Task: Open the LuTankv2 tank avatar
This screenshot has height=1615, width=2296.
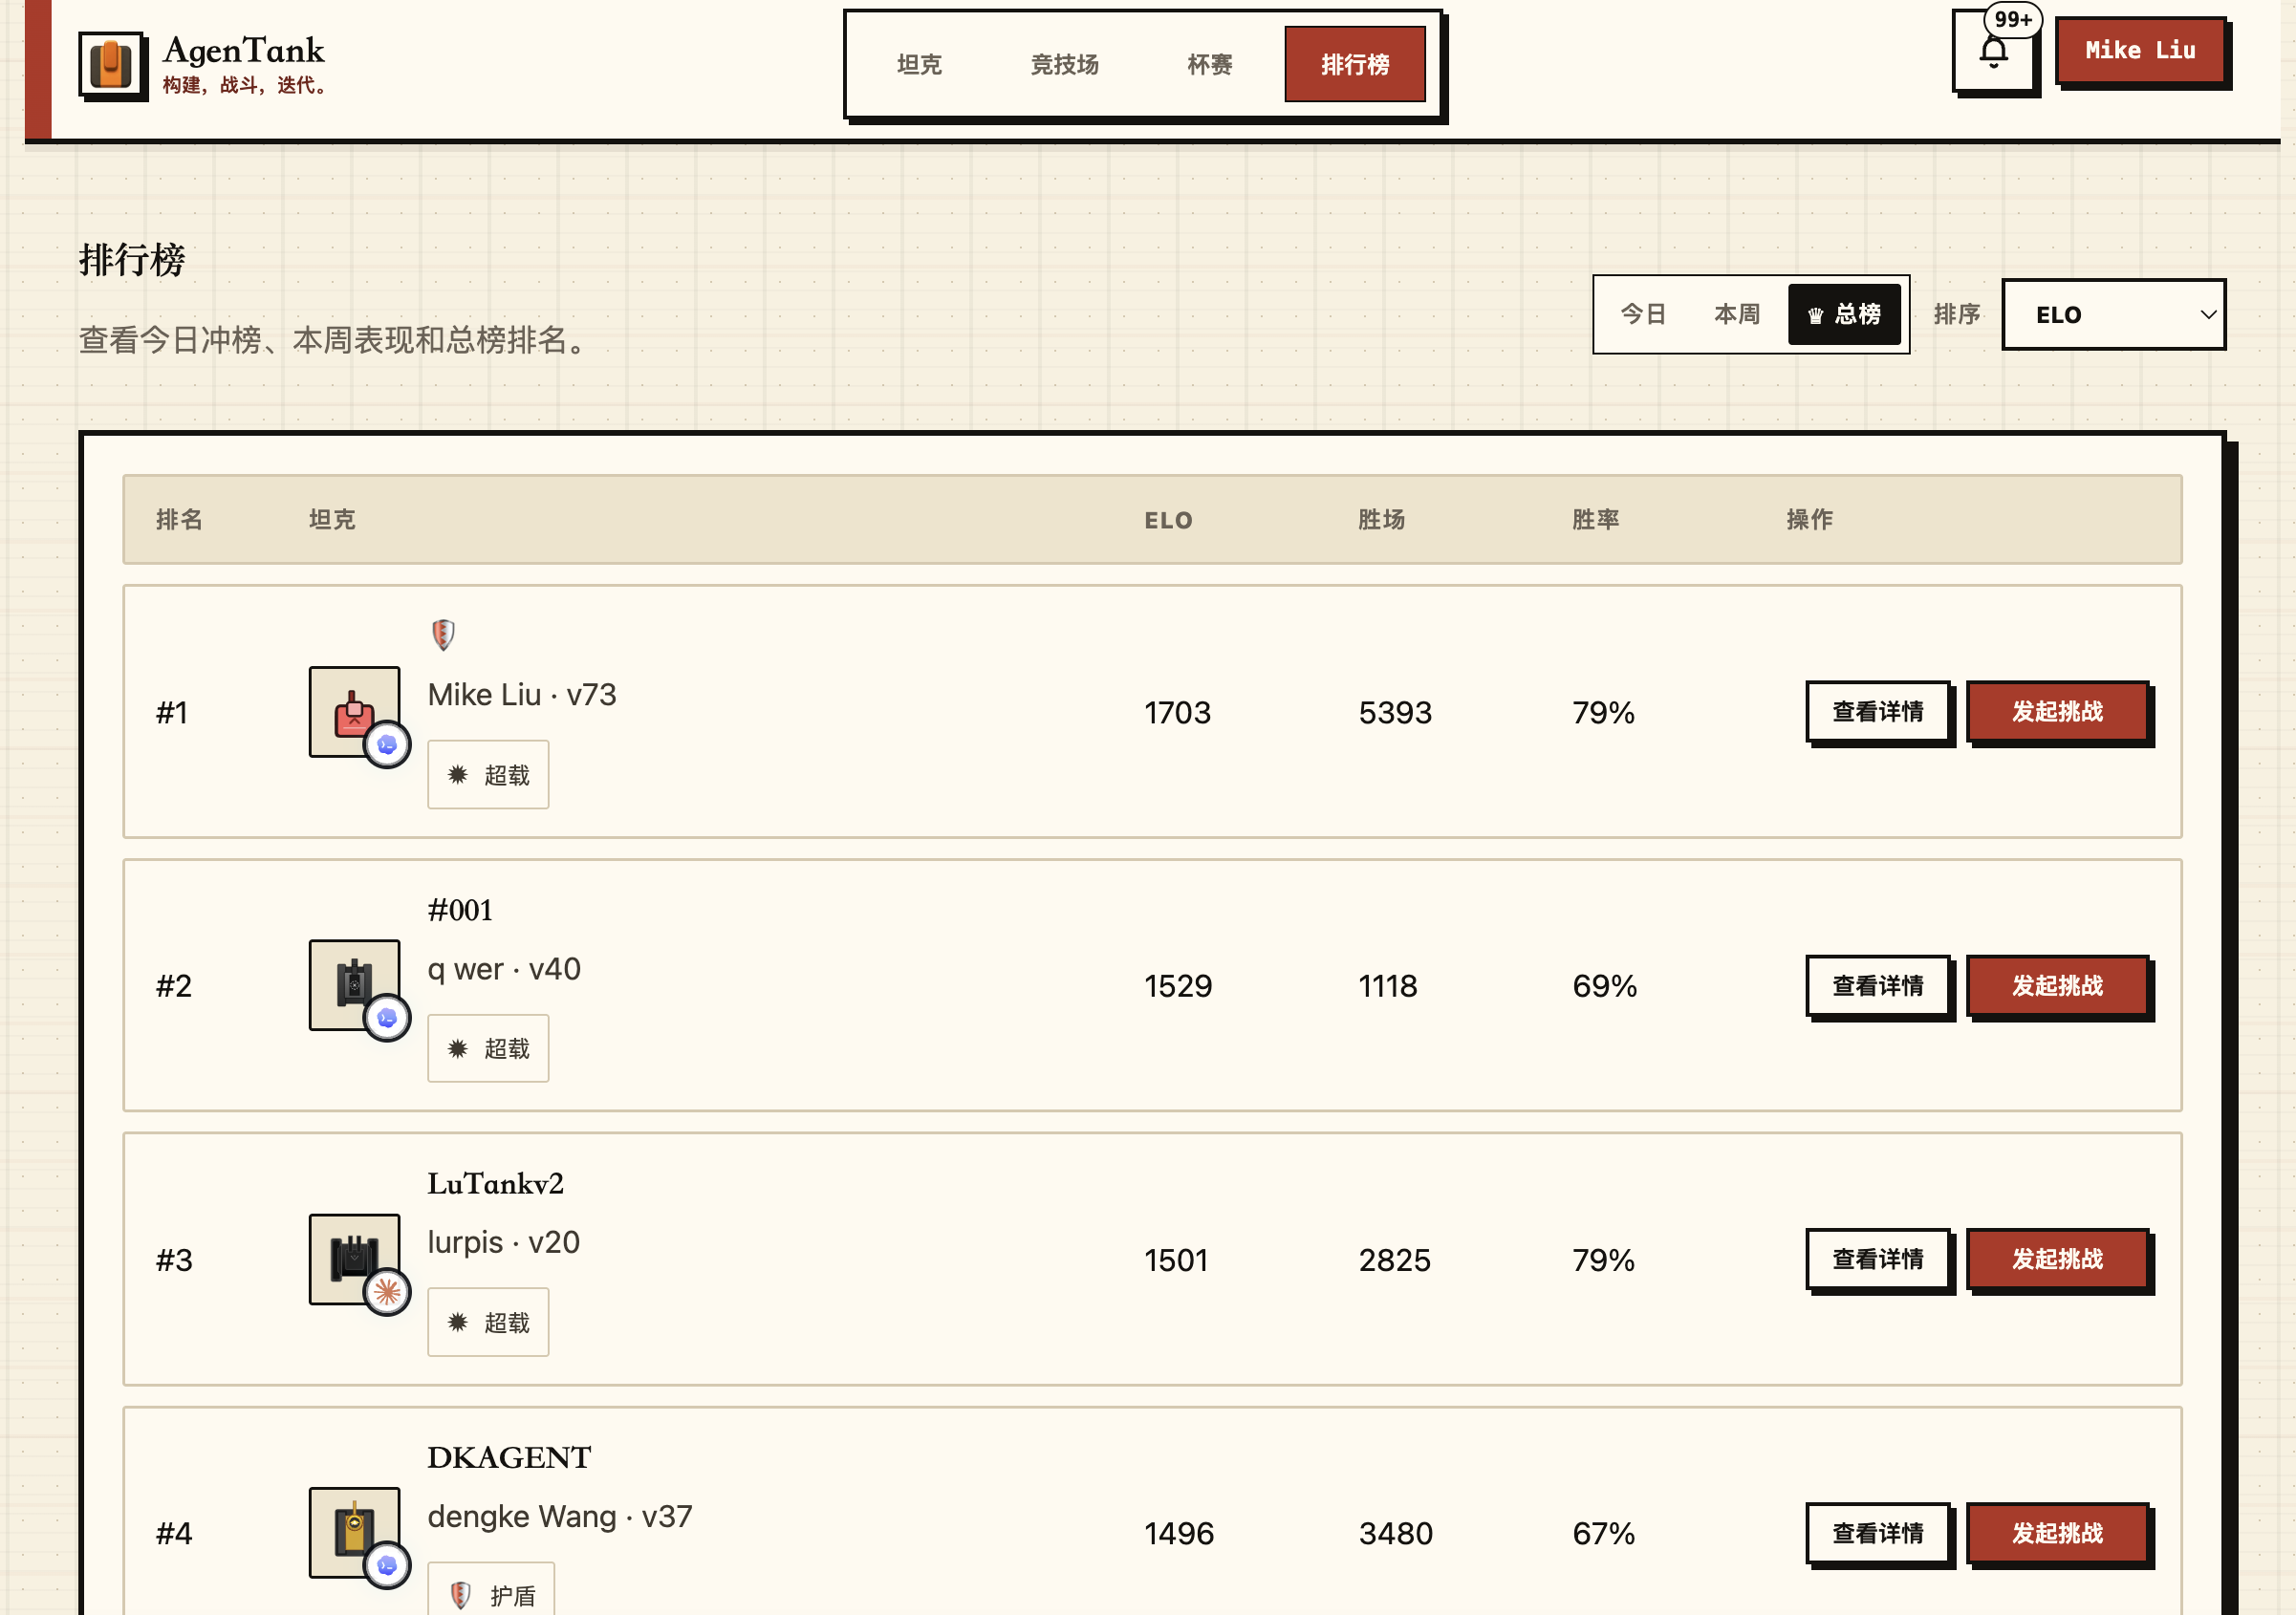Action: click(354, 1258)
